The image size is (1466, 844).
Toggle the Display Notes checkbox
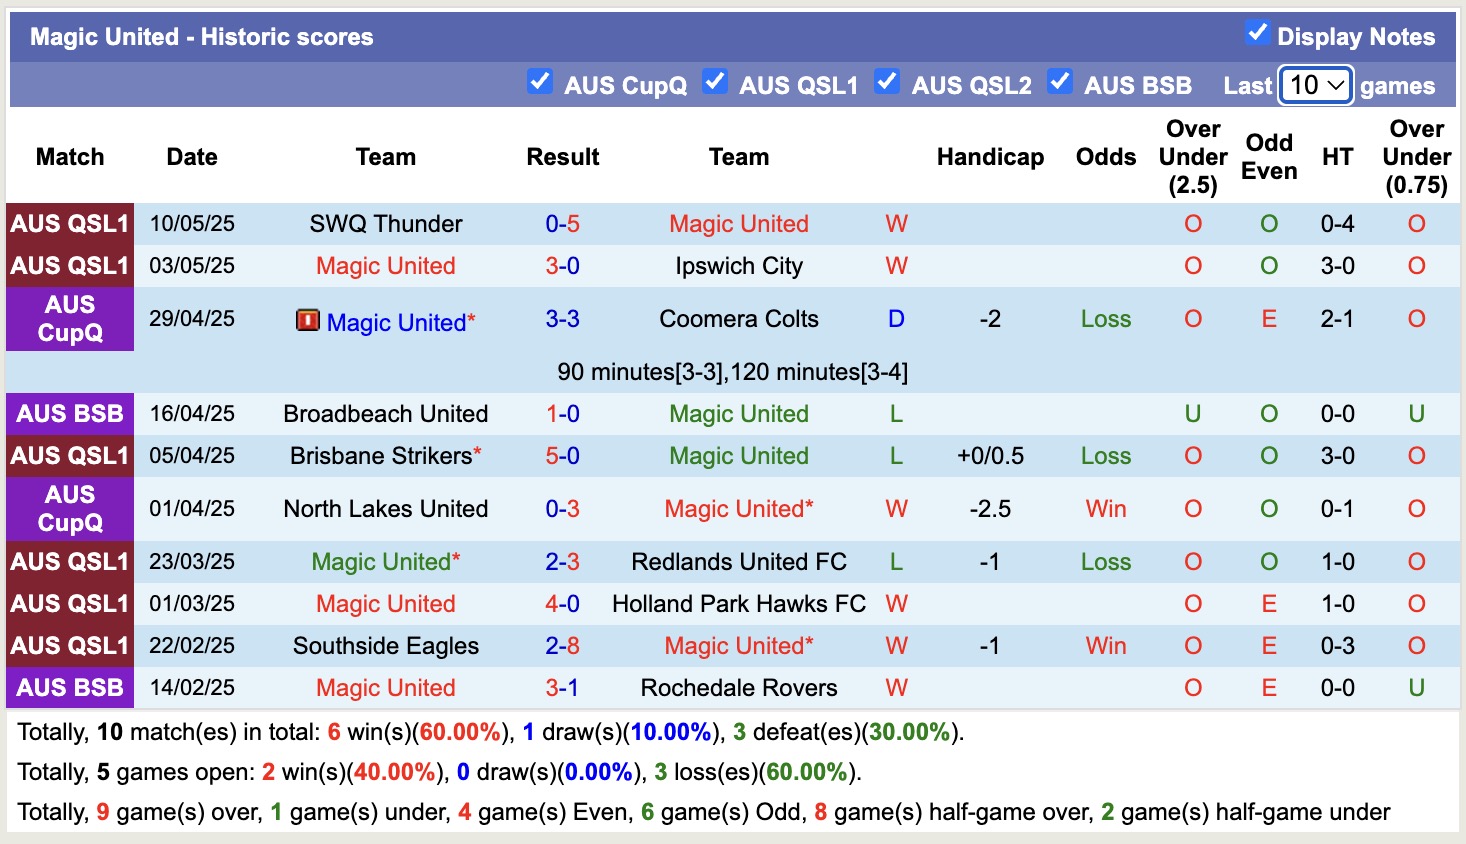[1257, 33]
